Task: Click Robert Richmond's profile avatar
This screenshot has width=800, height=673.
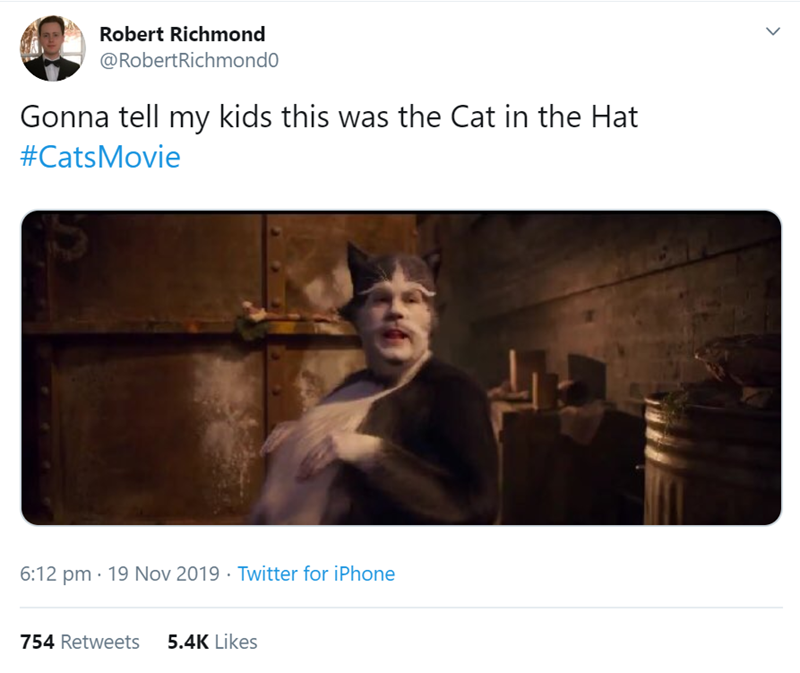Action: (53, 48)
